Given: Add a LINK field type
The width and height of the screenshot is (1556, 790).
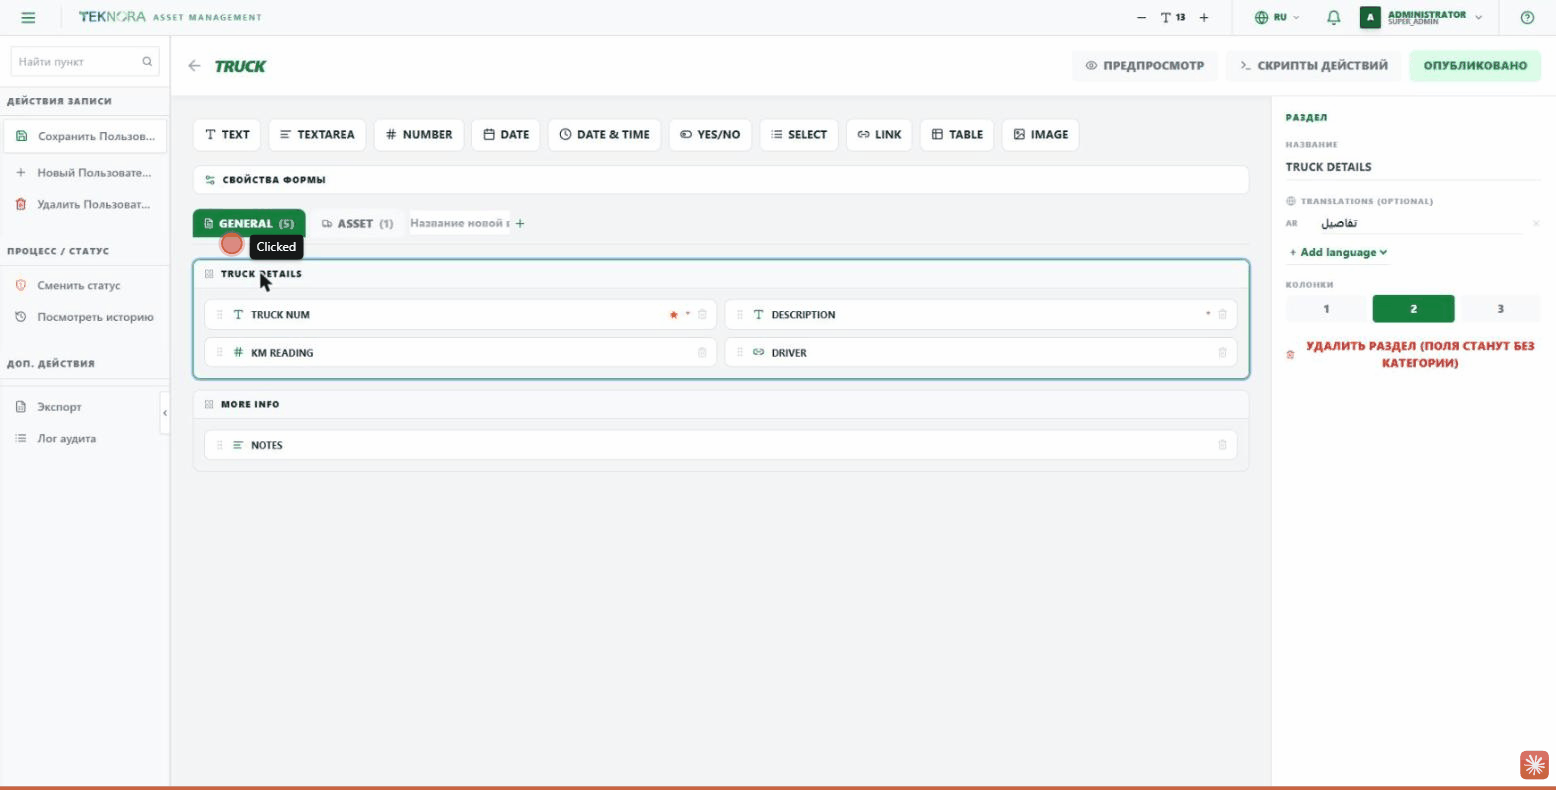Looking at the screenshot, I should pos(879,134).
